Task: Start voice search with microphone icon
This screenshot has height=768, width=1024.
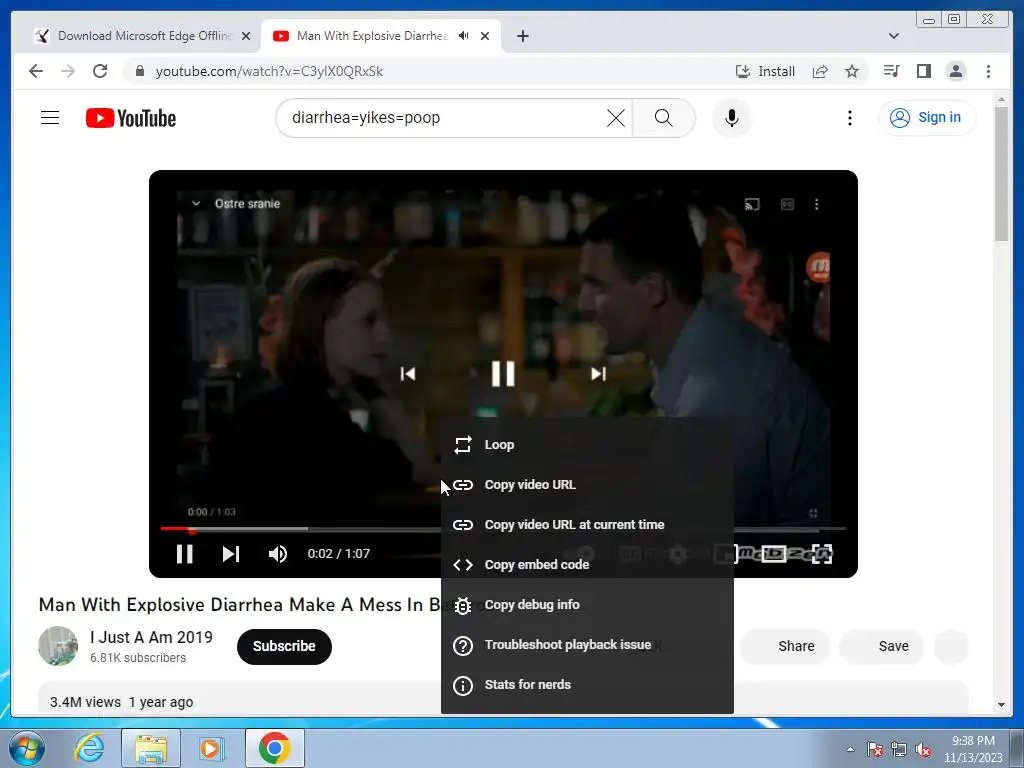Action: pyautogui.click(x=732, y=118)
